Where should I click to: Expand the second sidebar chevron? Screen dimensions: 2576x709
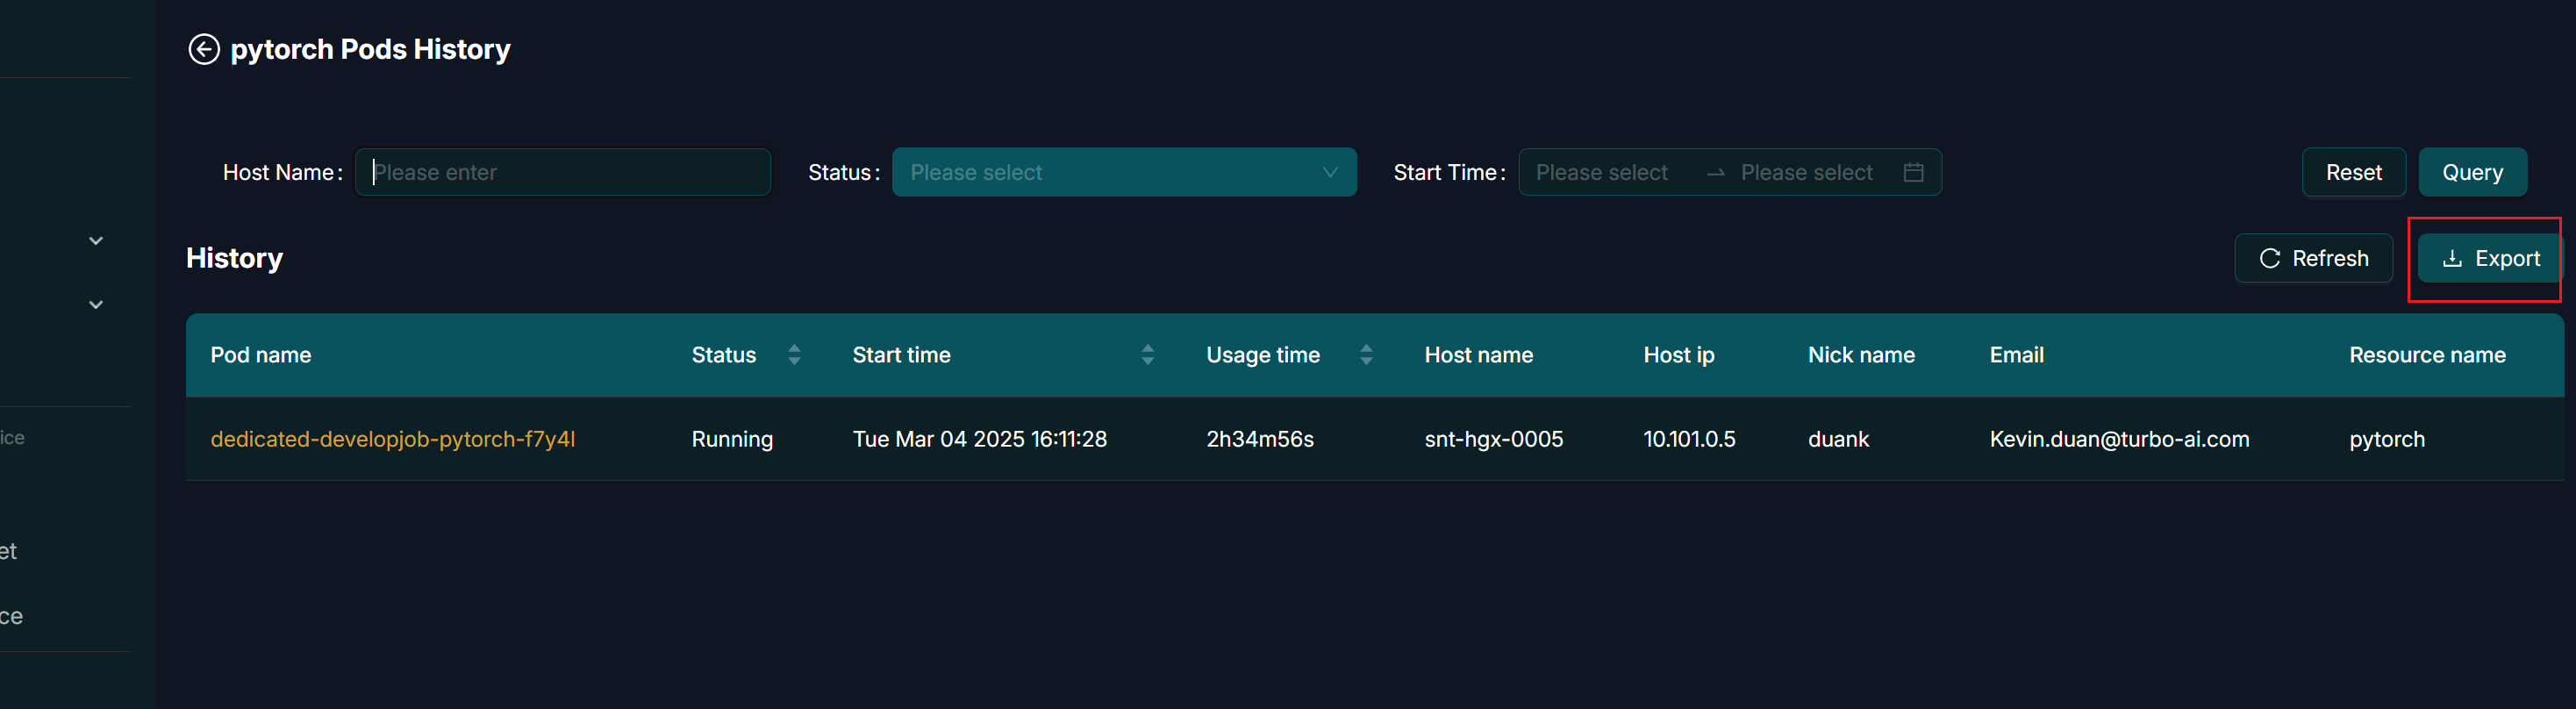click(x=96, y=305)
